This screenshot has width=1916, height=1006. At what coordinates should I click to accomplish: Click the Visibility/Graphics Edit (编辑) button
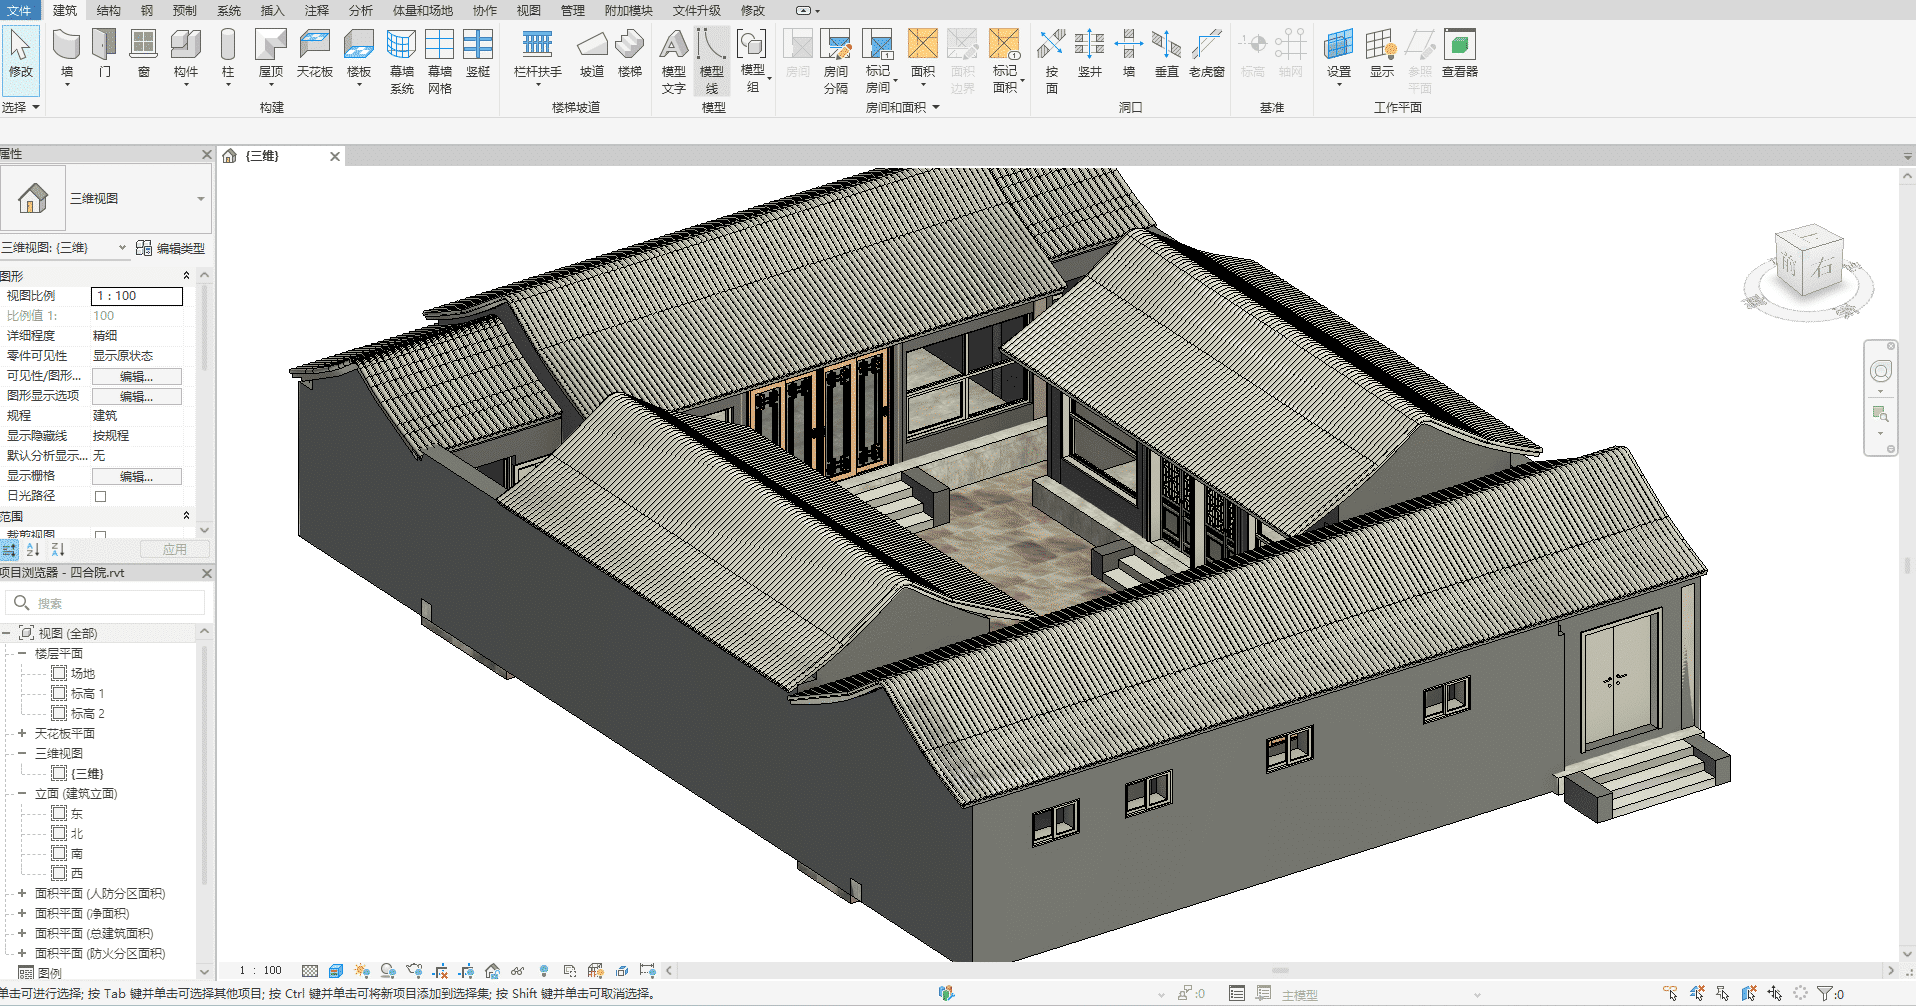[x=137, y=376]
